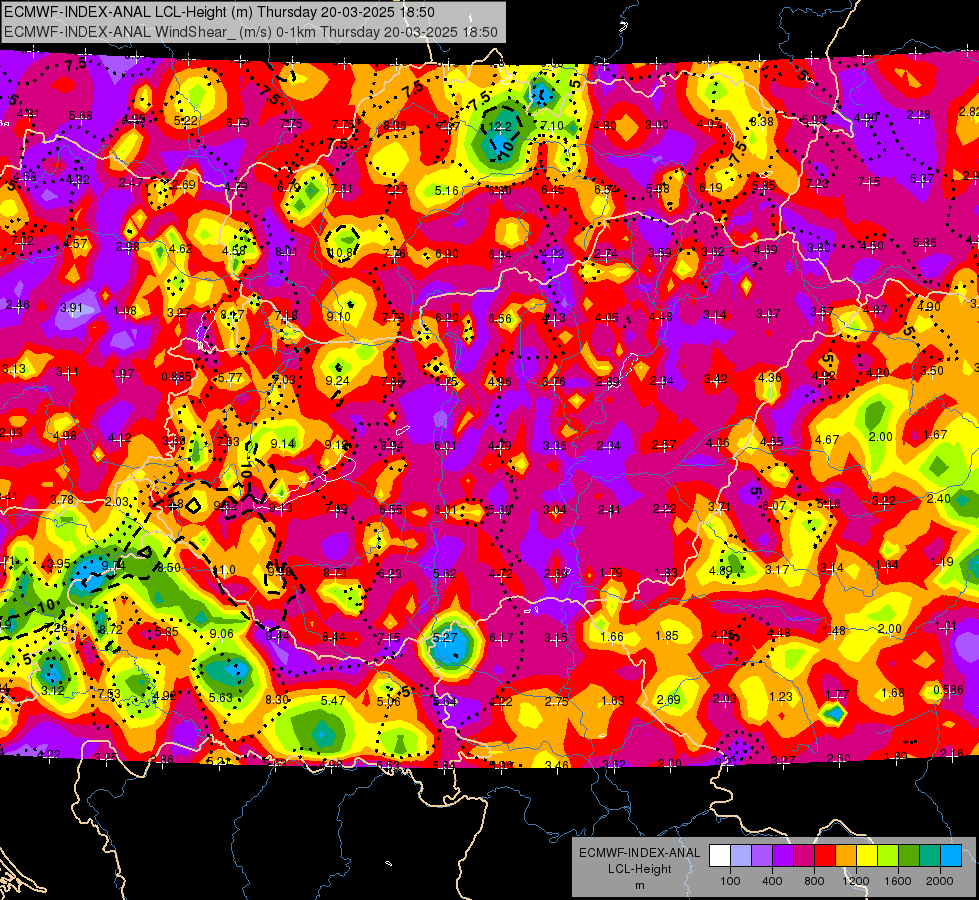Click the 8.36 wind shear value
This screenshot has width=979, height=900.
pos(395,126)
